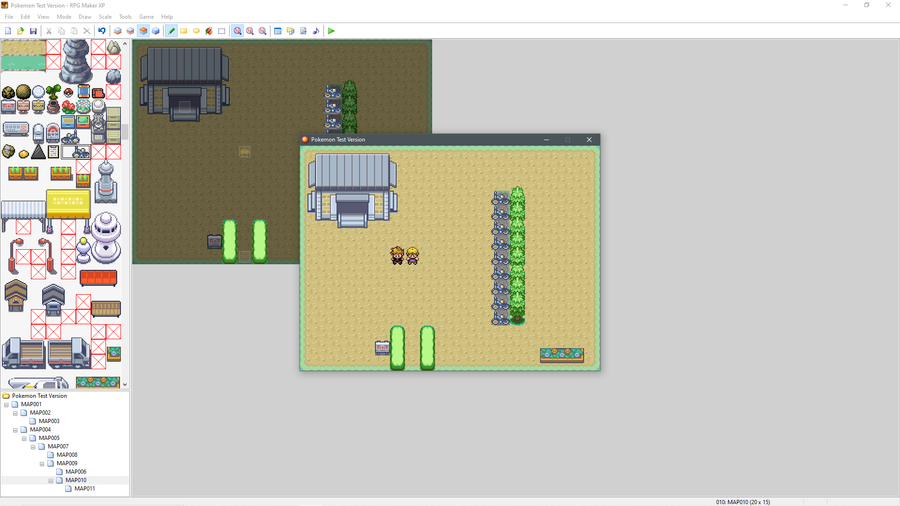The image size is (900, 506).
Task: Open the Draw menu
Action: 85,17
